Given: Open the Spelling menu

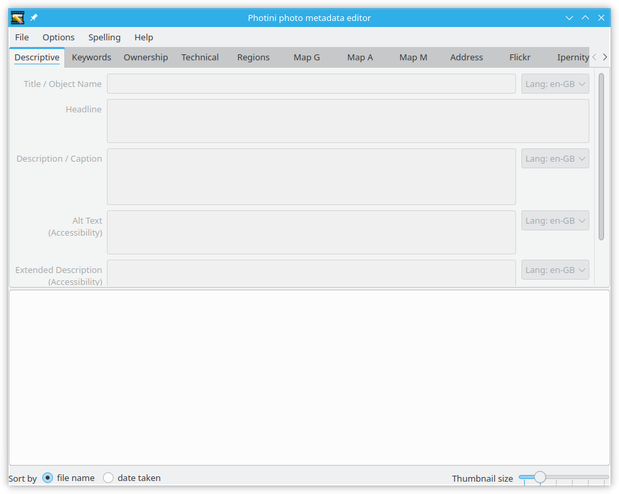Looking at the screenshot, I should coord(104,37).
